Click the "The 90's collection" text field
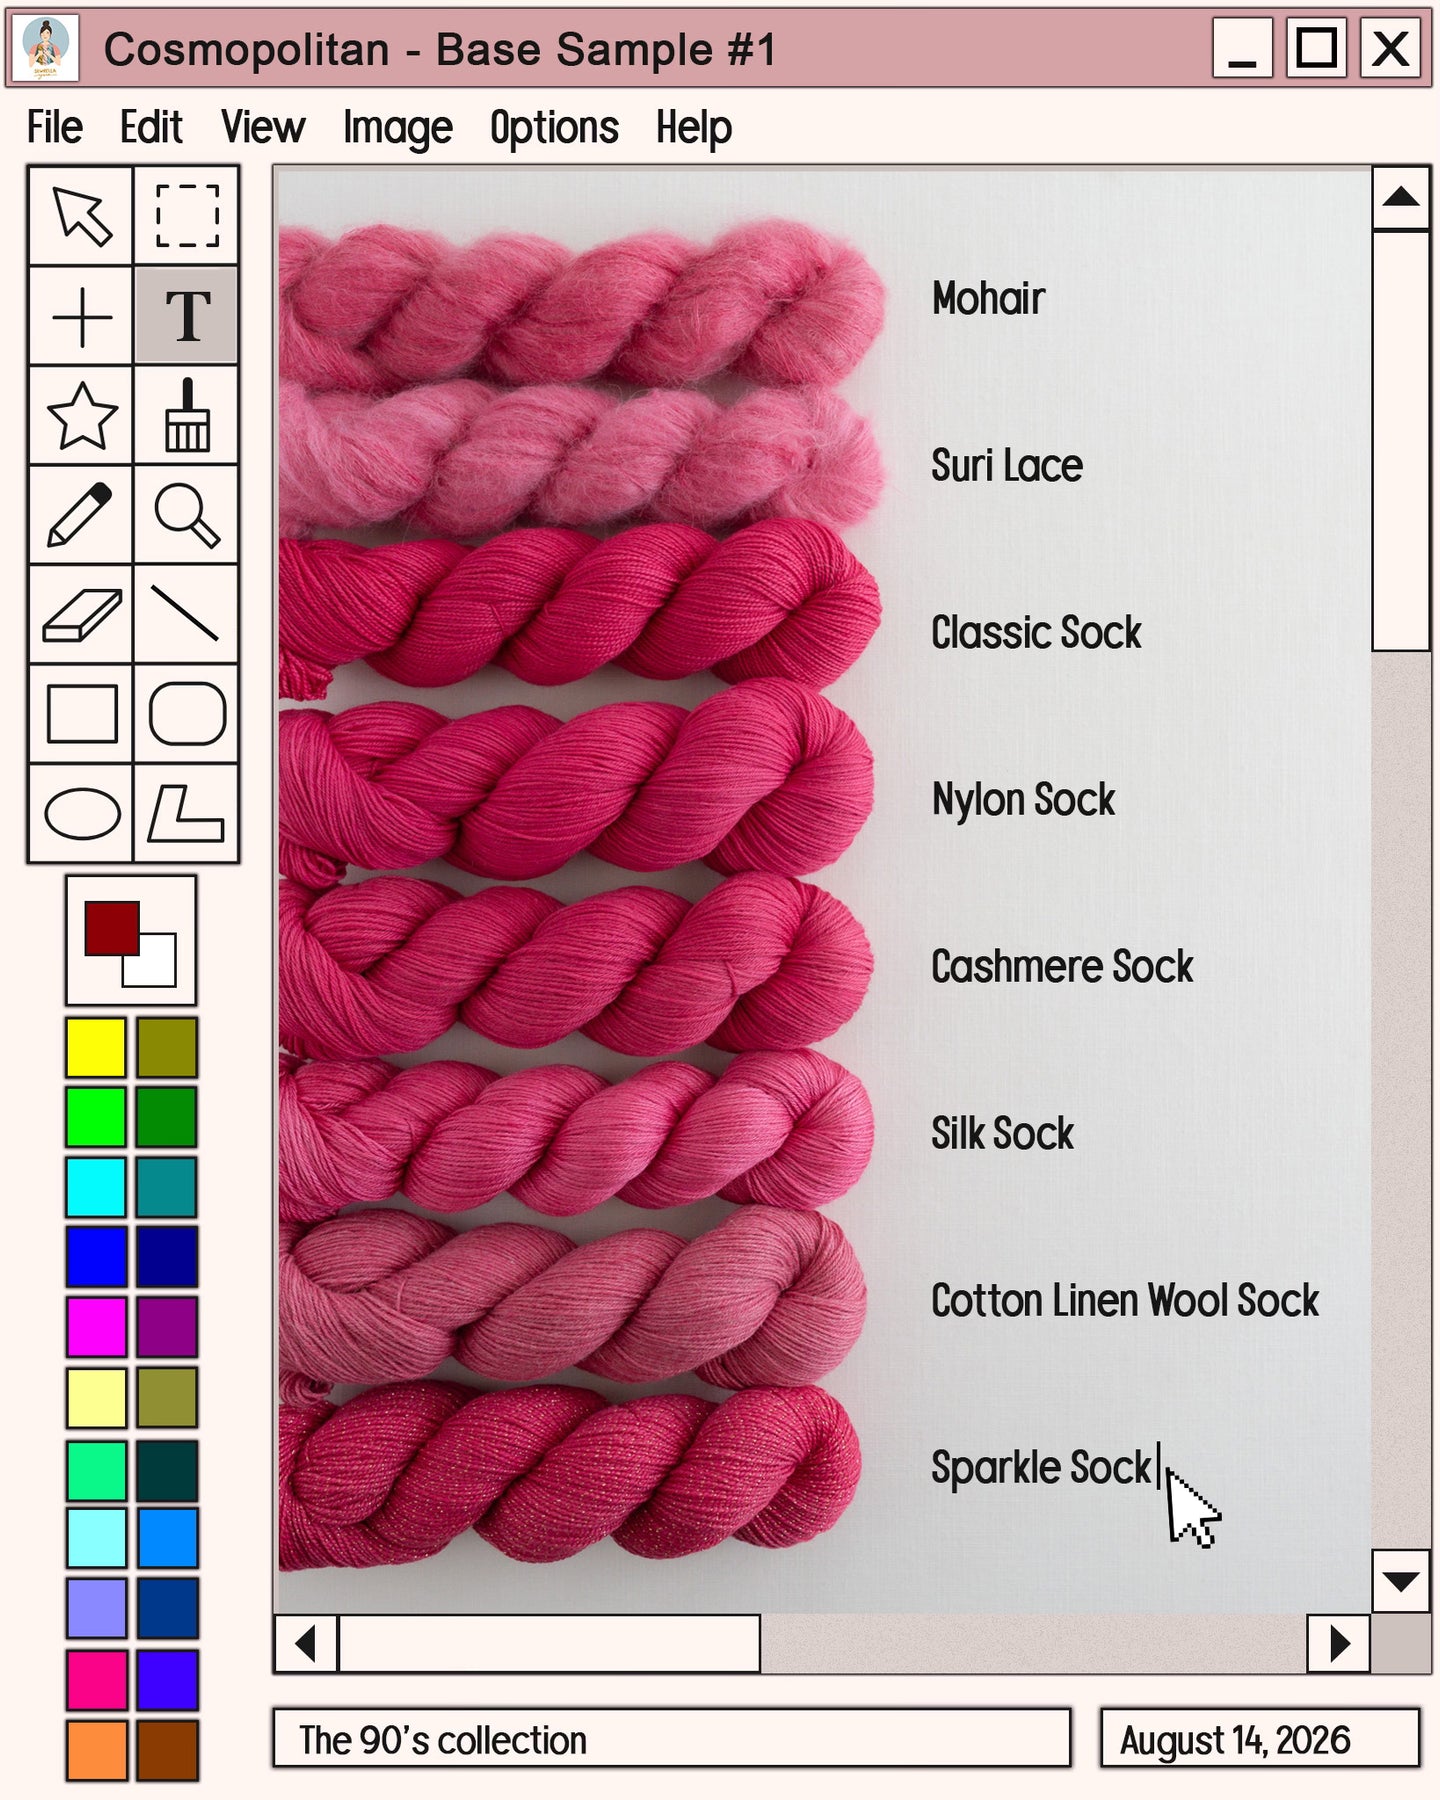Screen dimensions: 1440x1800 click(671, 1739)
